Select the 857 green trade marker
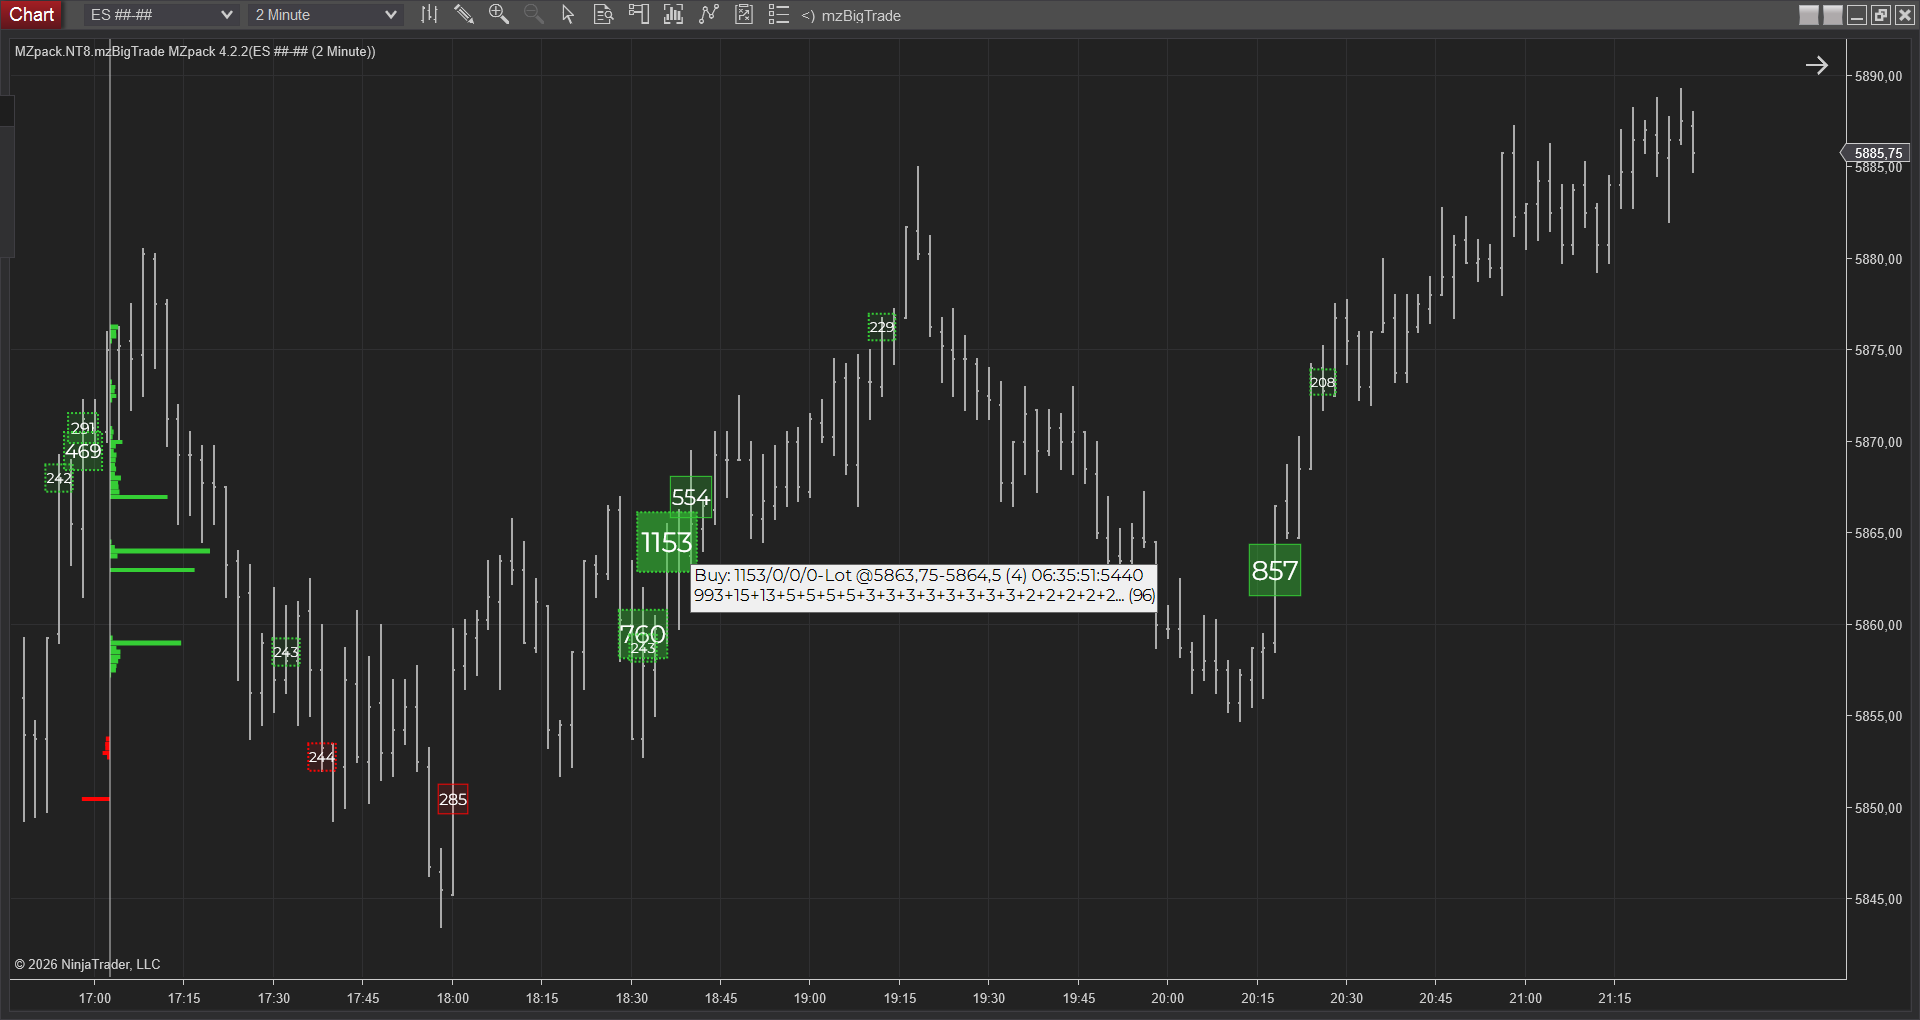The width and height of the screenshot is (1920, 1020). tap(1275, 570)
